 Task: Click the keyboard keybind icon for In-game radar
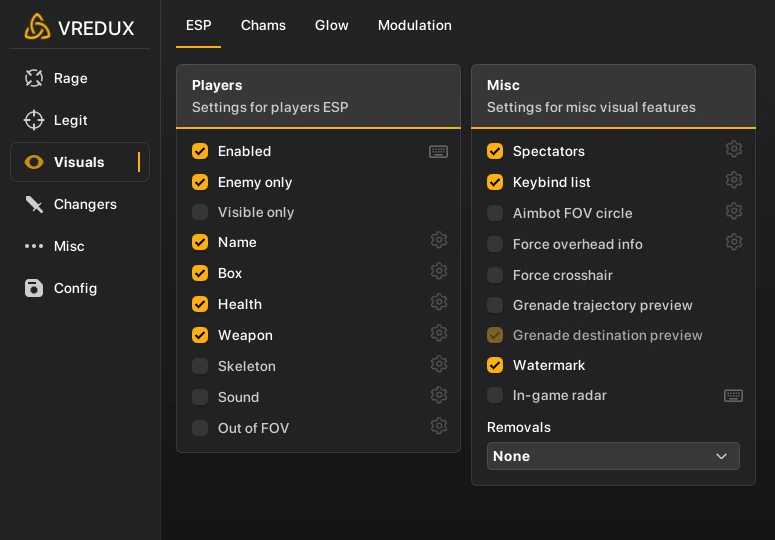pyautogui.click(x=733, y=395)
